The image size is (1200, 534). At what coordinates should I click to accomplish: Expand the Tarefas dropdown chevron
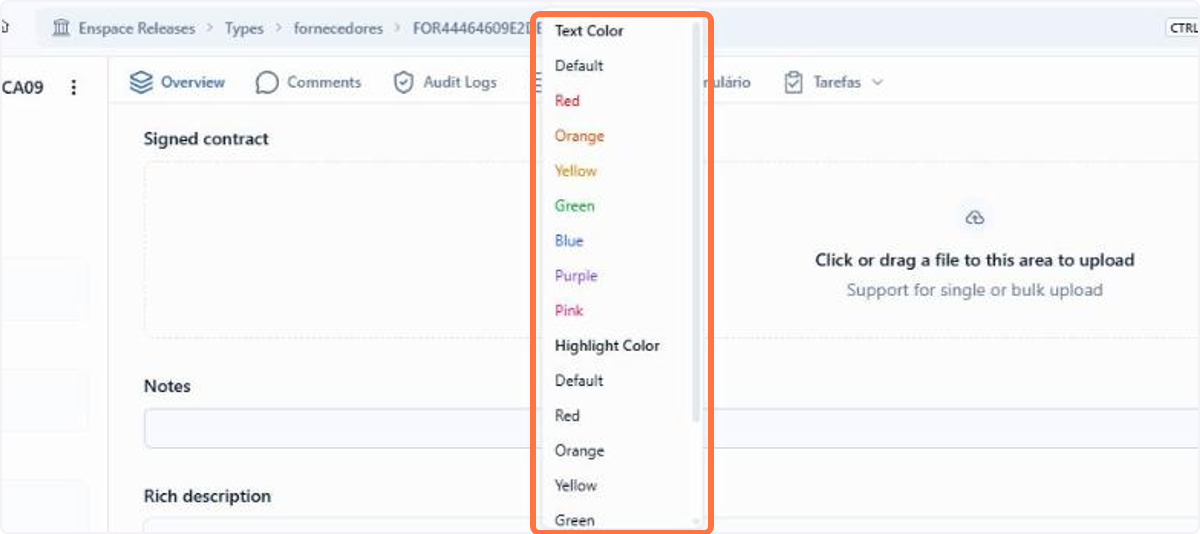877,82
